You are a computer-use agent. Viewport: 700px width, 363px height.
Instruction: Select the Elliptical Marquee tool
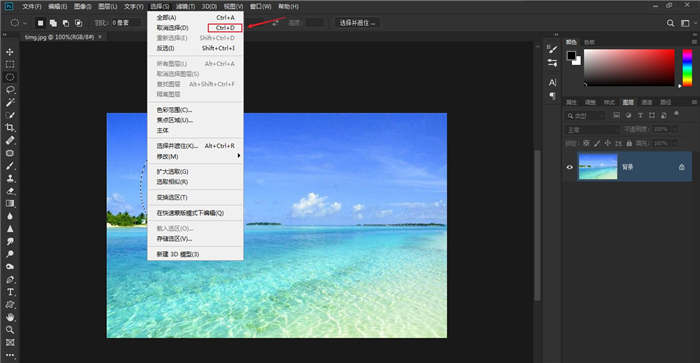(10, 77)
